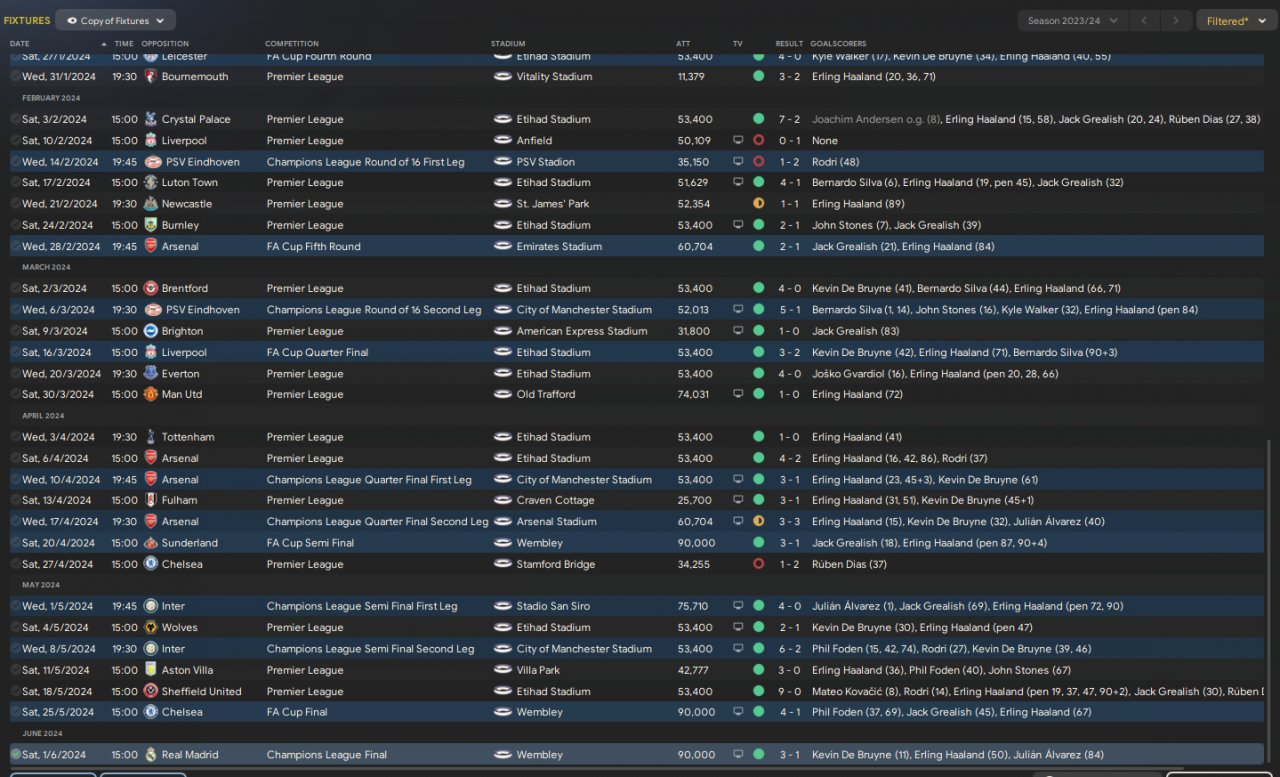The height and width of the screenshot is (777, 1280).
Task: Sort by the RESULT column header
Action: 789,44
